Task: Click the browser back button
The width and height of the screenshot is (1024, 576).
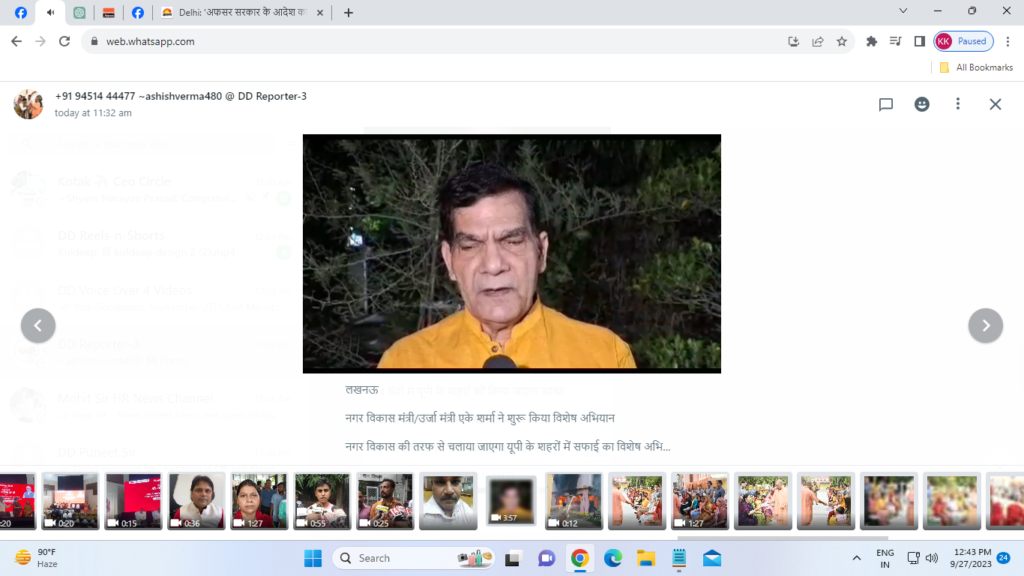Action: coord(15,41)
